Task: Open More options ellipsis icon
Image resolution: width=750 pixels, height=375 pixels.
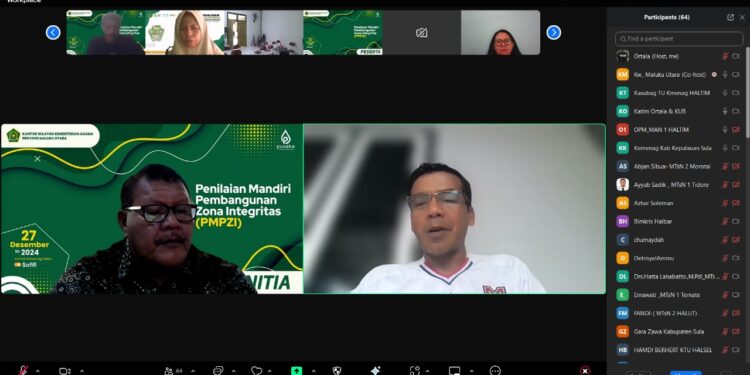Action: coord(495,371)
